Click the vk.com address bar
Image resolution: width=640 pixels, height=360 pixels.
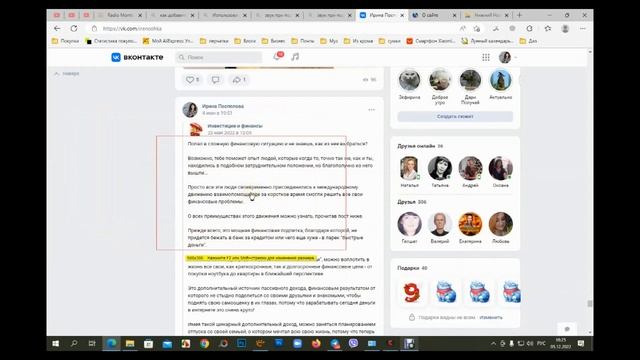tap(269, 29)
